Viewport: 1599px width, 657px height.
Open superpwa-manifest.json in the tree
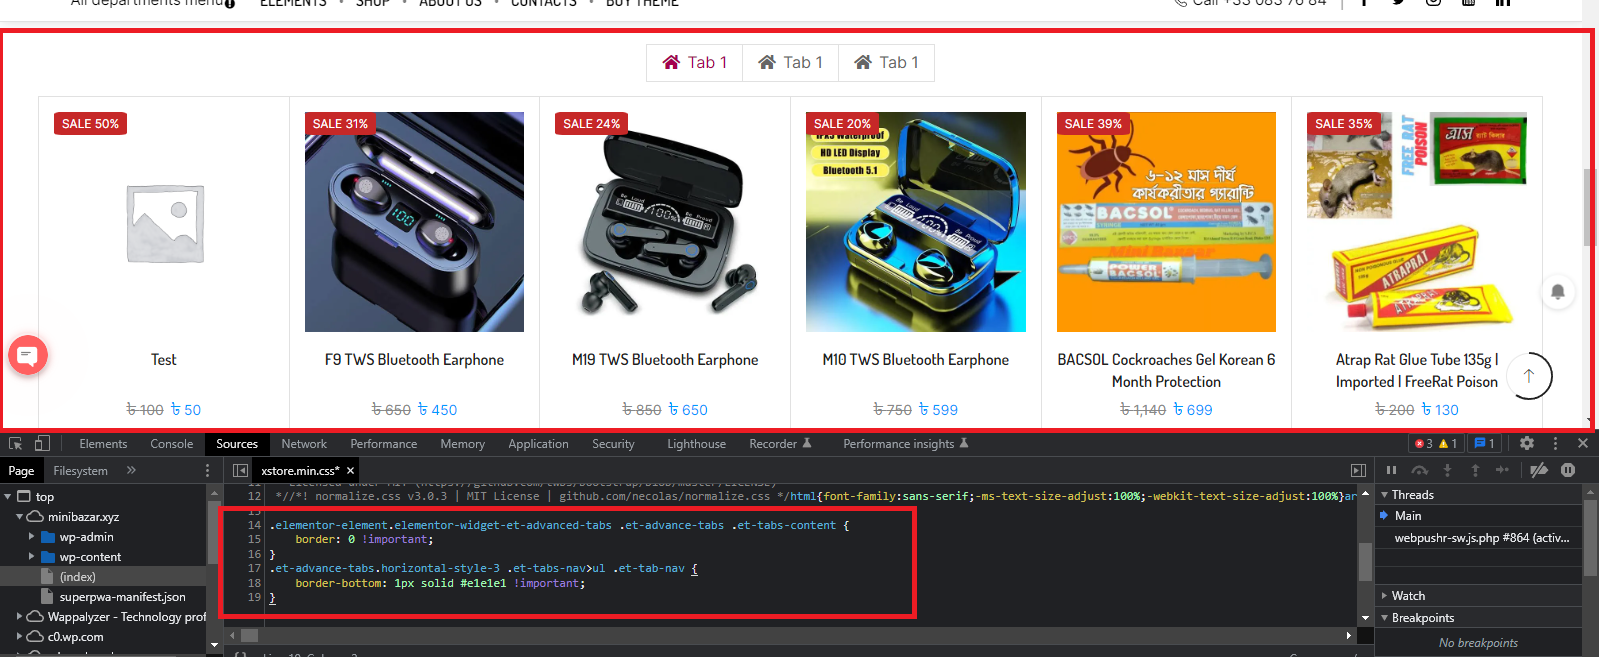pos(122,597)
